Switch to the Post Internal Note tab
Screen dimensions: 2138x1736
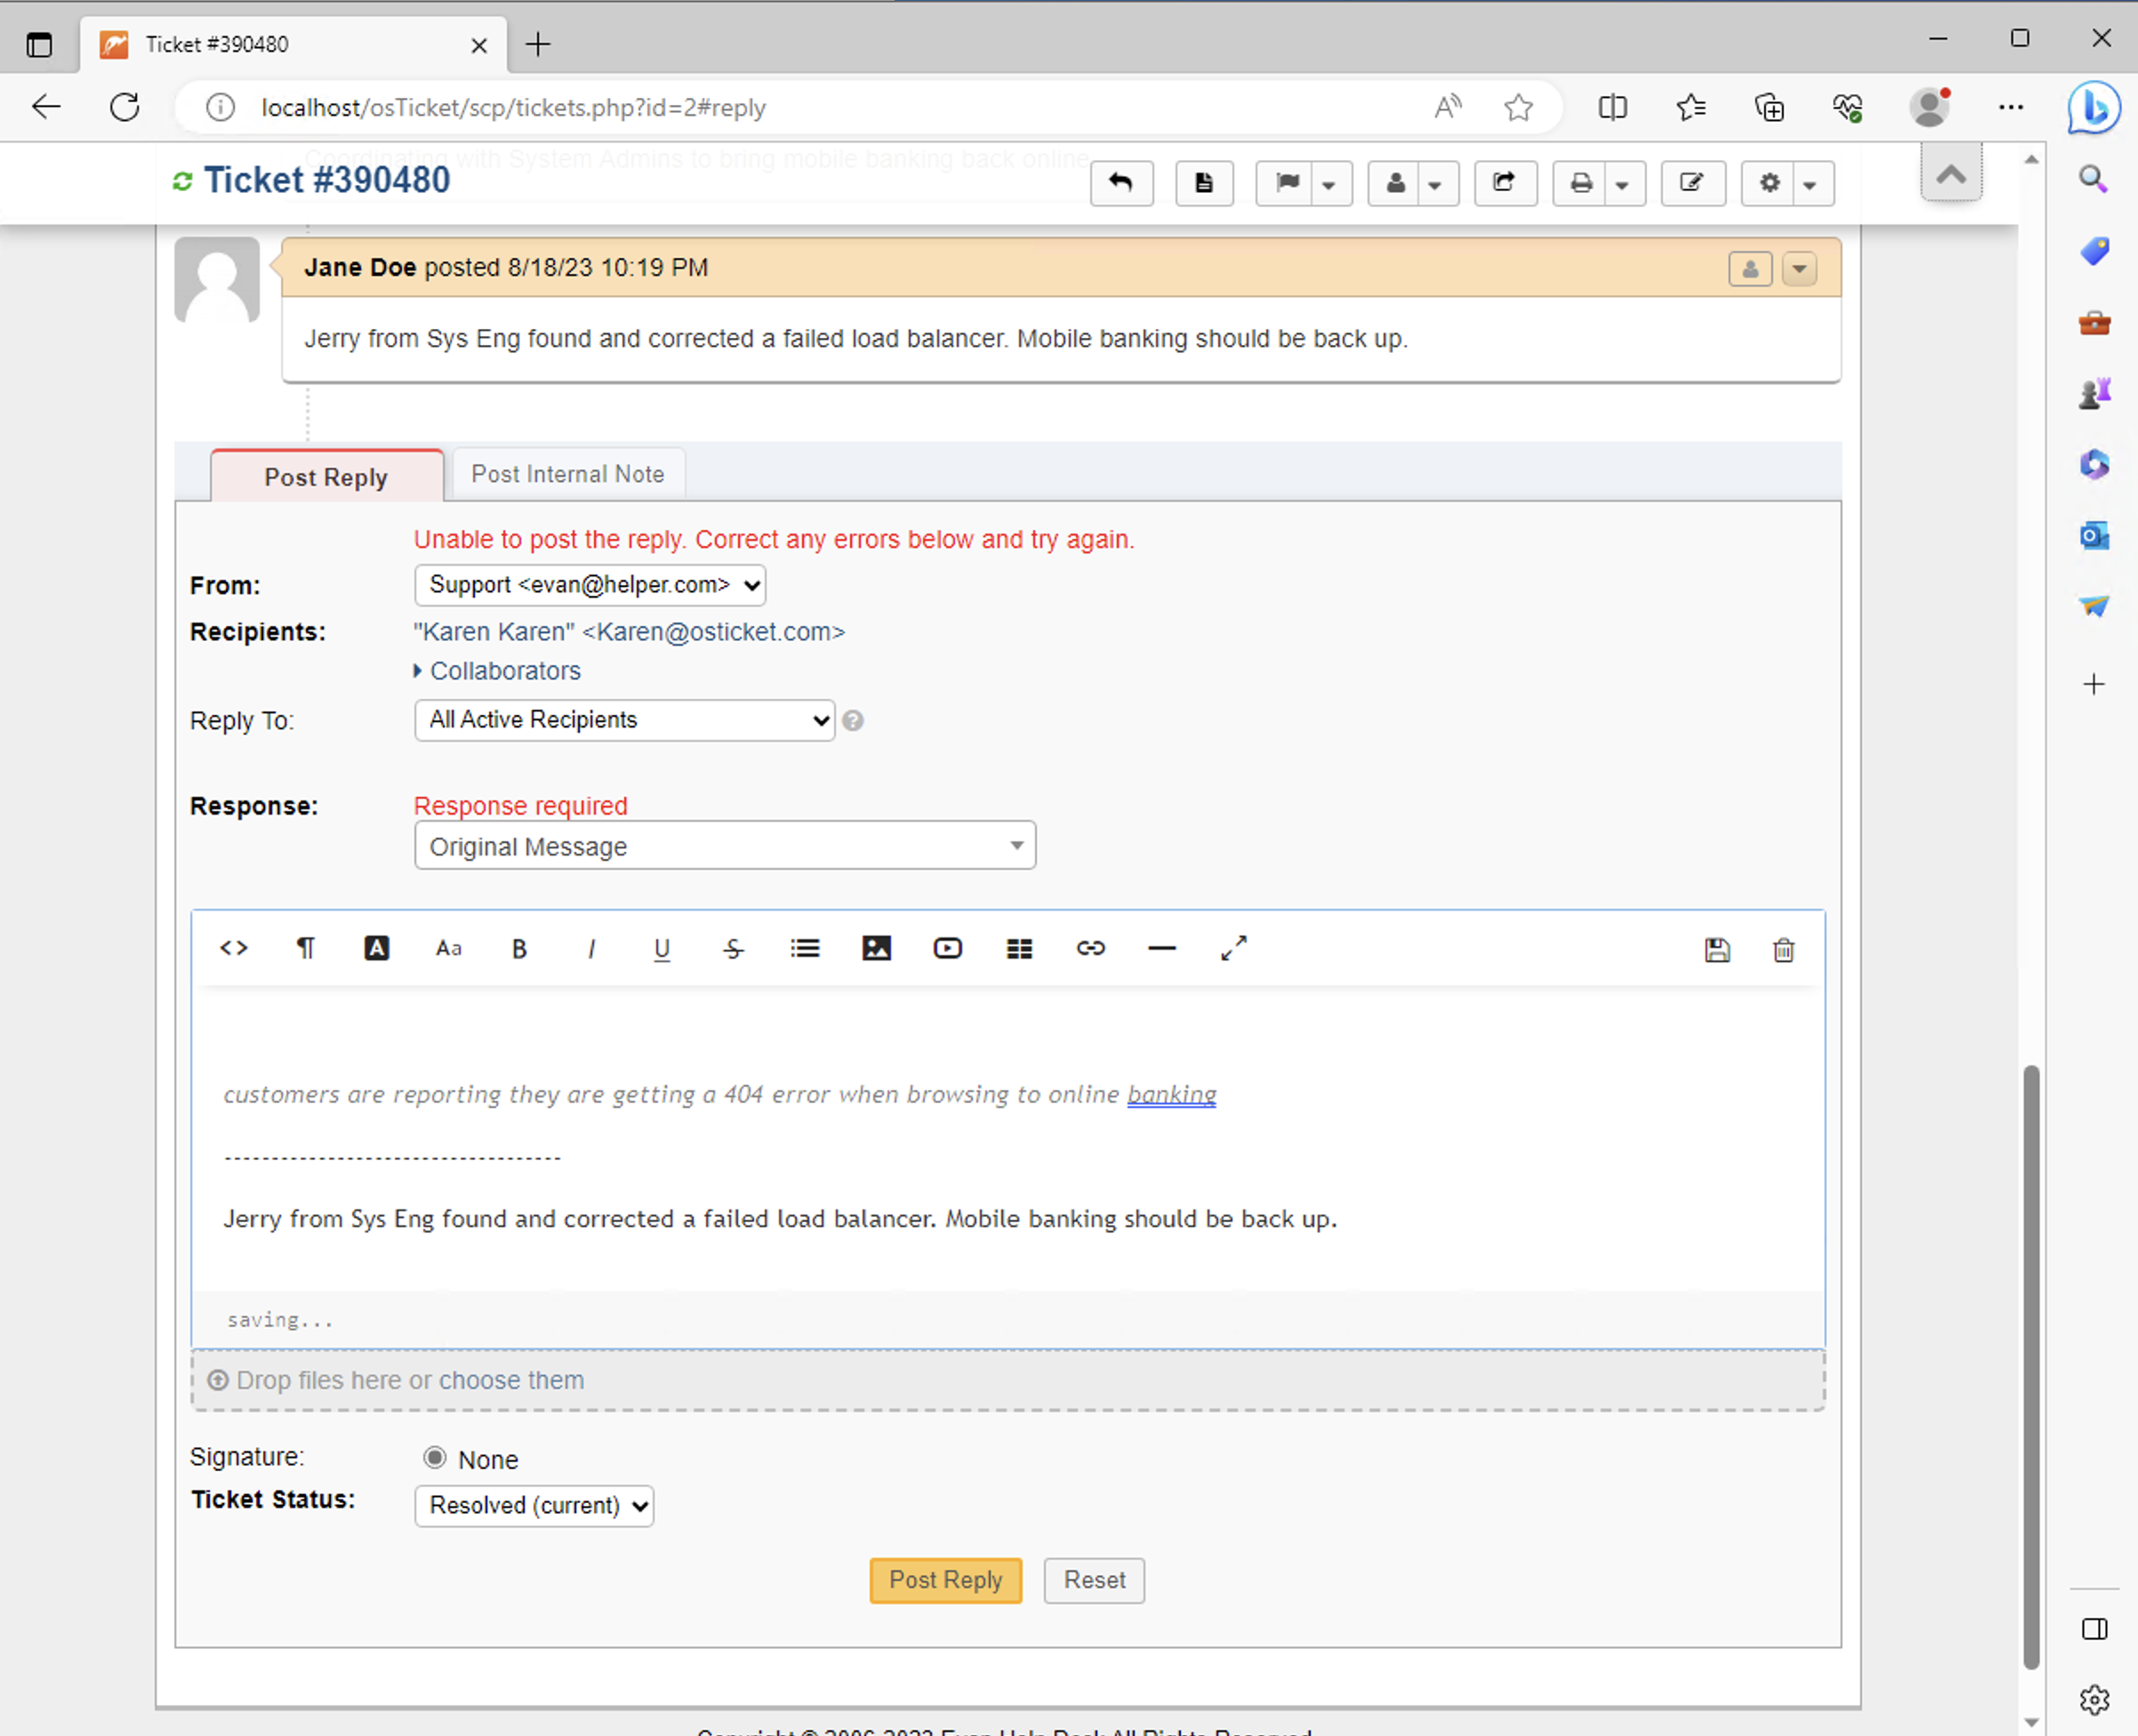pos(568,473)
